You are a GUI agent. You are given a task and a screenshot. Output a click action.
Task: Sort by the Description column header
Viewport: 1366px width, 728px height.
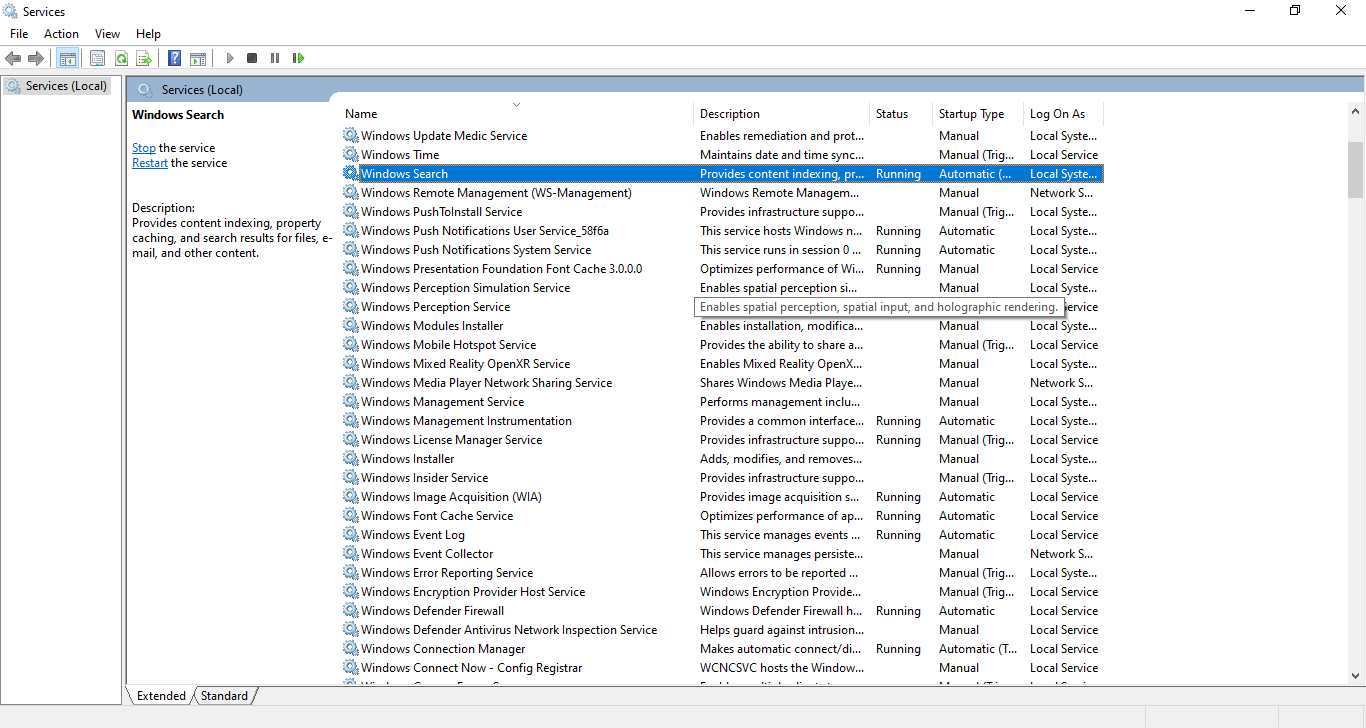coord(781,114)
